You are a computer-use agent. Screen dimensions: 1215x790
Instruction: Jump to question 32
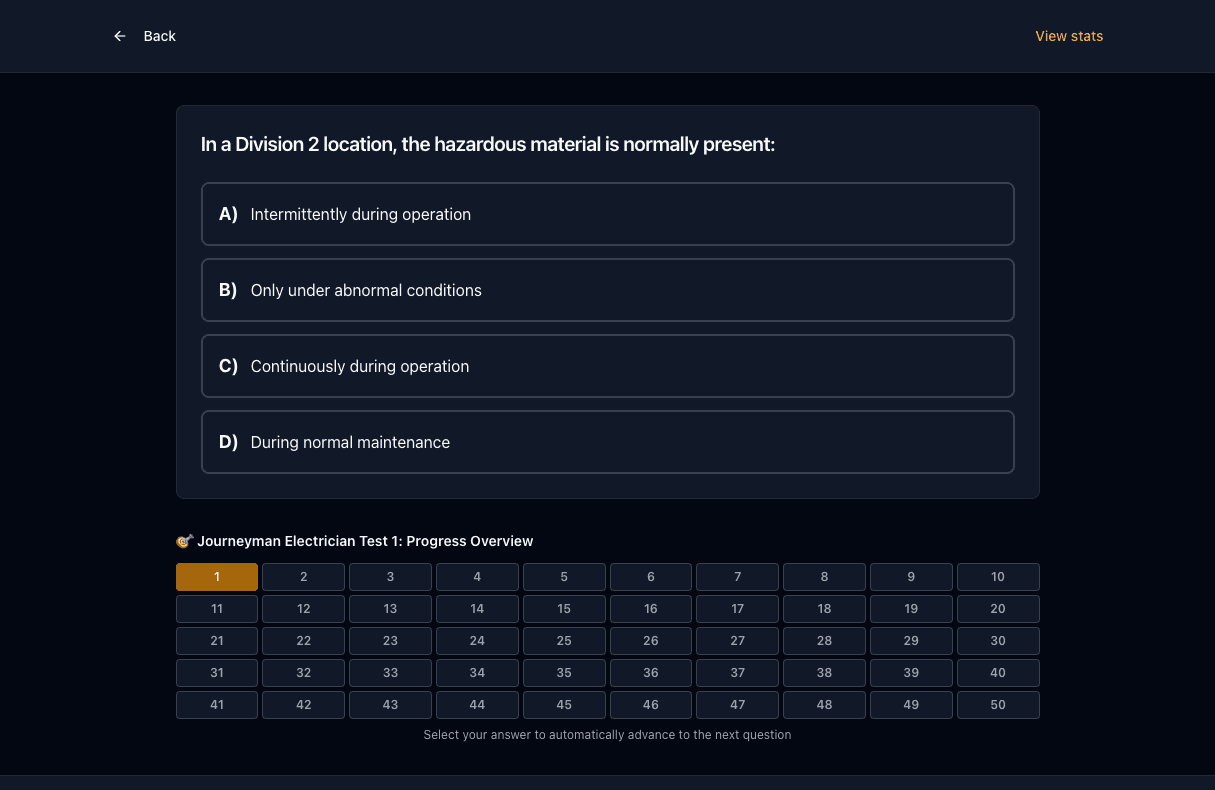(x=304, y=673)
